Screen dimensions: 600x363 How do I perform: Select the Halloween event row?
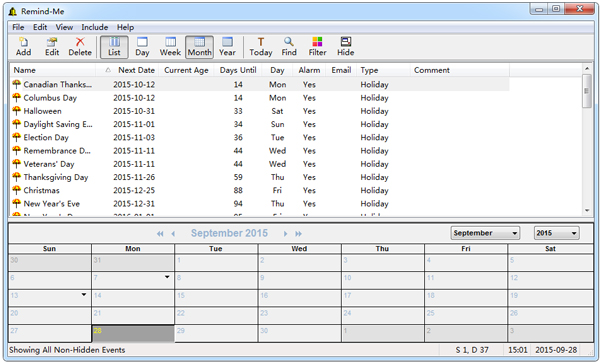pyautogui.click(x=260, y=111)
